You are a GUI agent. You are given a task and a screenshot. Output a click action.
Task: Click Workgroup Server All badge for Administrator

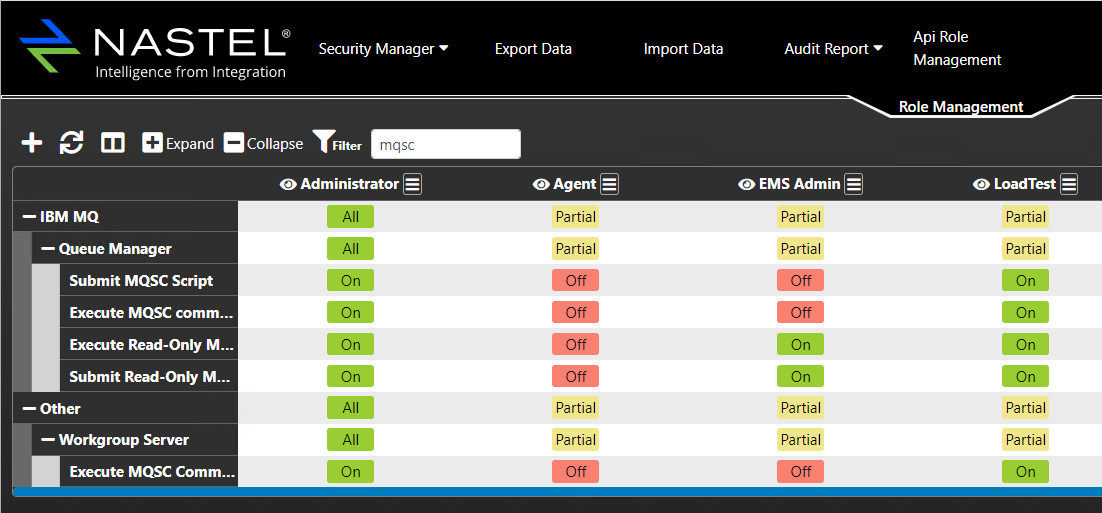tap(350, 440)
